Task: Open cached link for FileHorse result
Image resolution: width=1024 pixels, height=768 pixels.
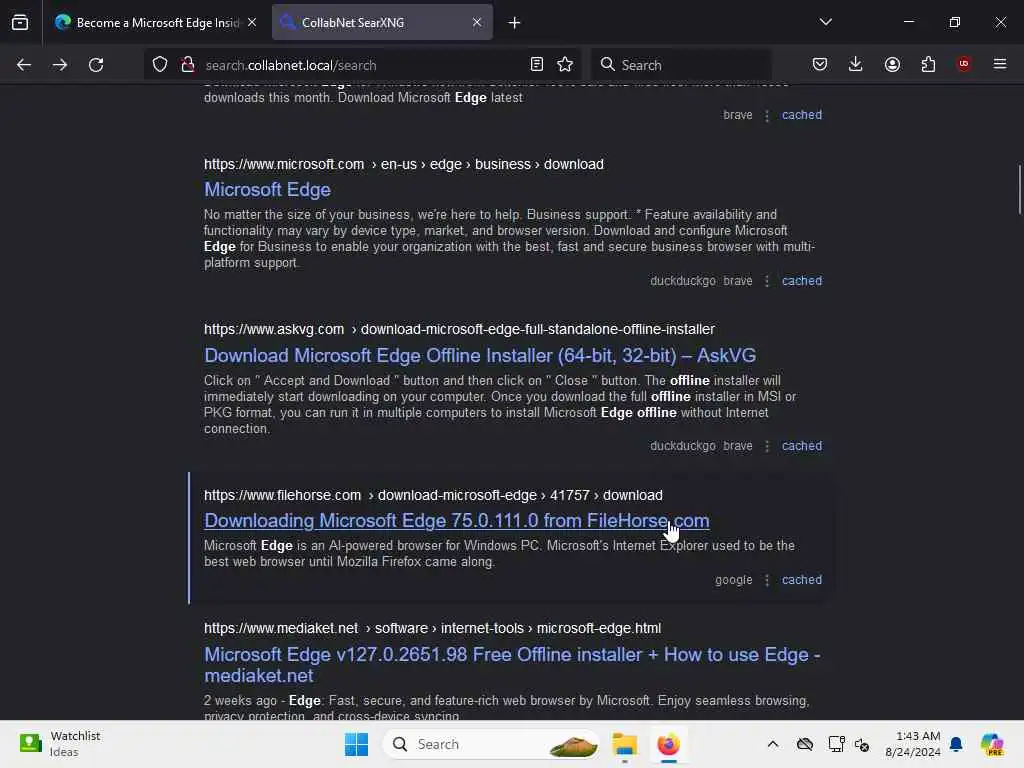Action: (802, 580)
